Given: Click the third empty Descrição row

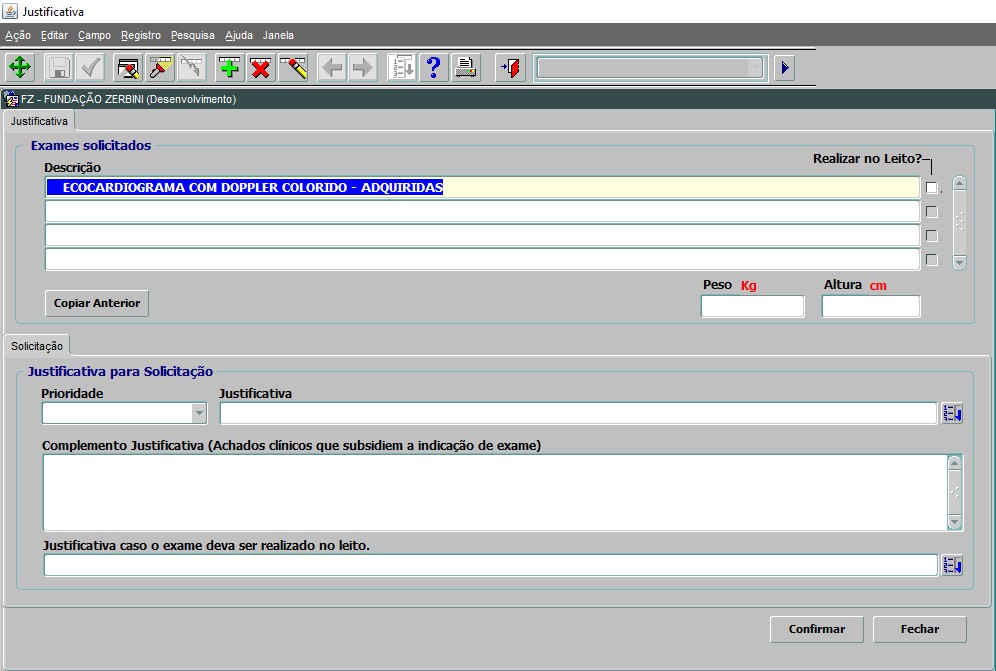Looking at the screenshot, I should point(482,236).
